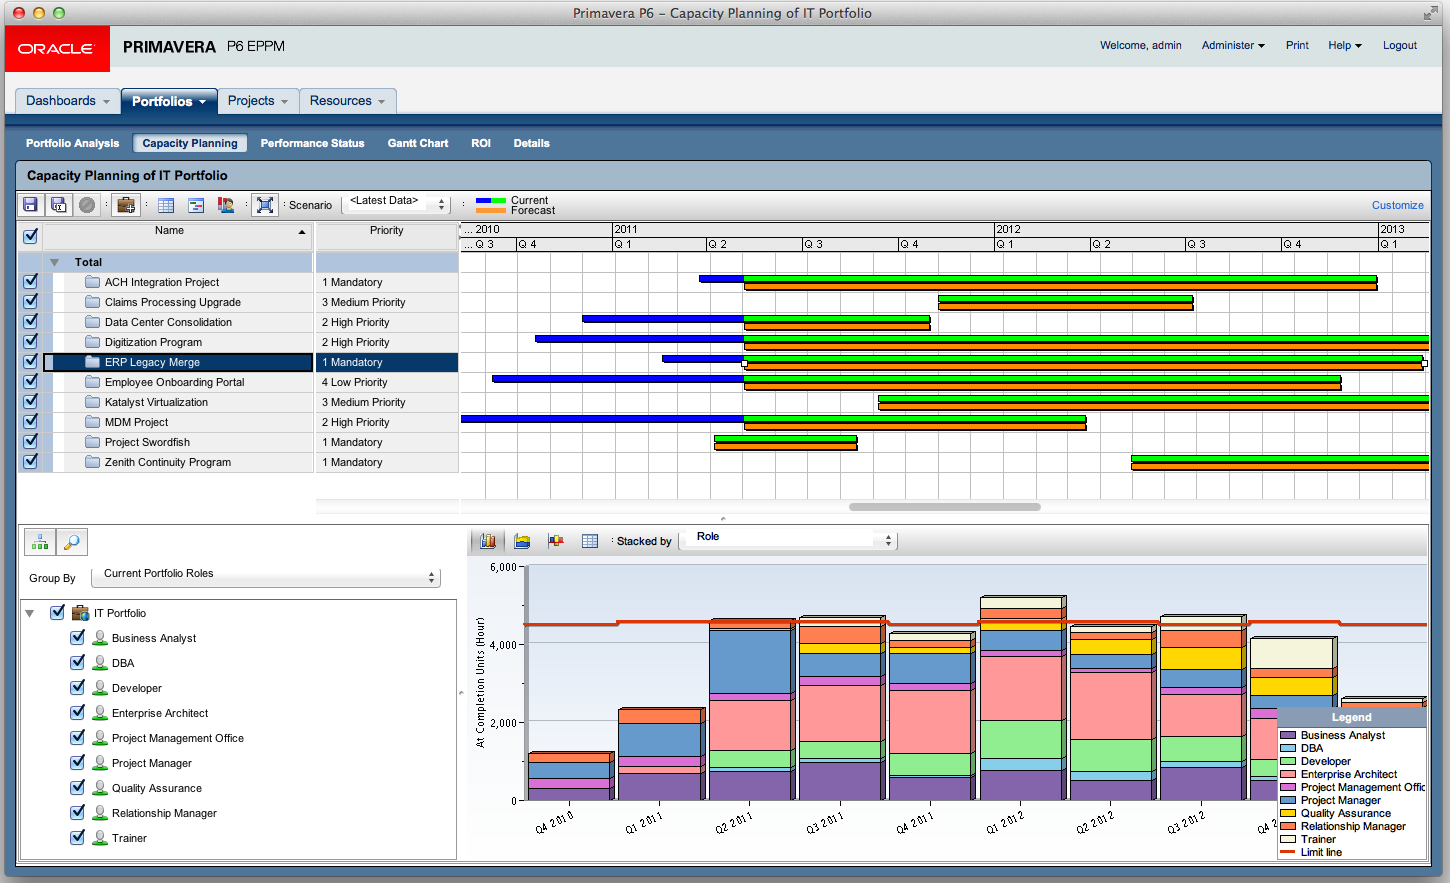Open the Resources menu
This screenshot has width=1450, height=883.
[x=347, y=101]
